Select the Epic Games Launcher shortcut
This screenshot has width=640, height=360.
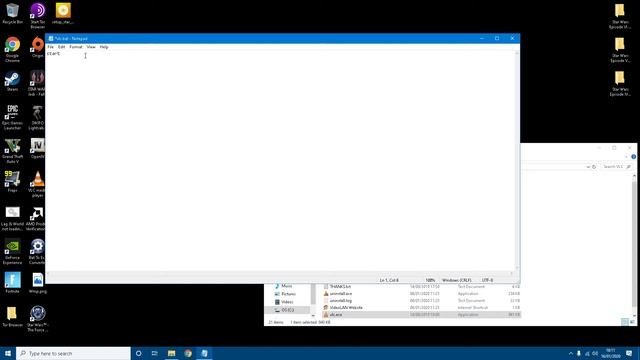(12, 117)
